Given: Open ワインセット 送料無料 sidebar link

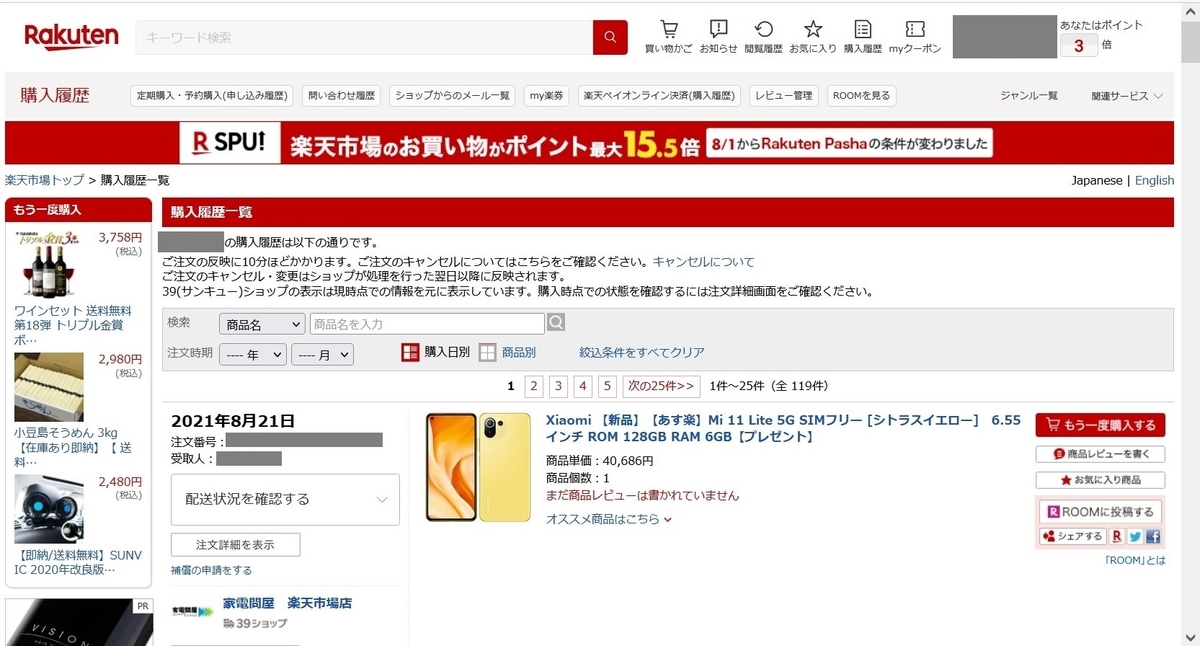Looking at the screenshot, I should coord(73,325).
